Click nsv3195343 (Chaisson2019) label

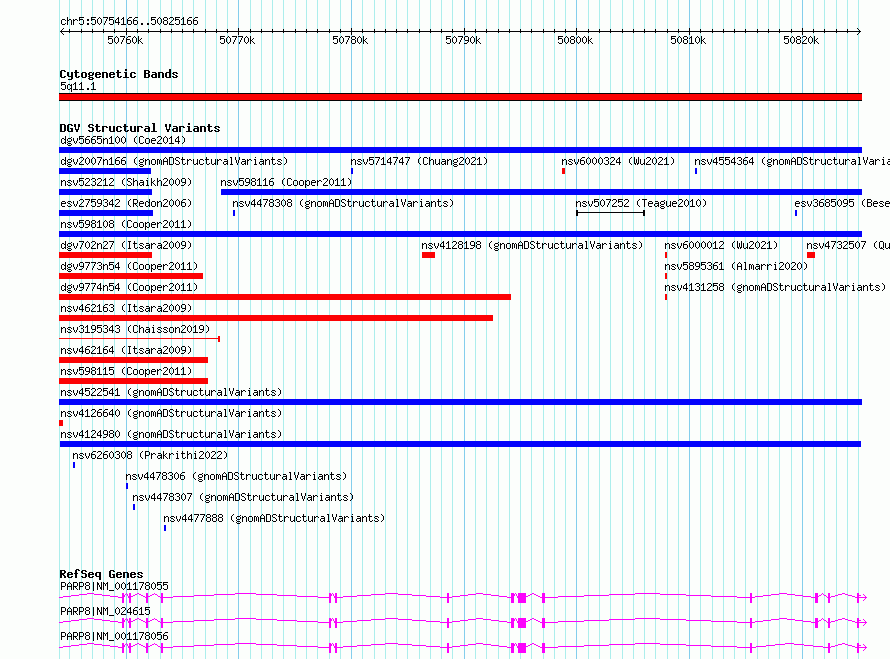[x=135, y=329]
